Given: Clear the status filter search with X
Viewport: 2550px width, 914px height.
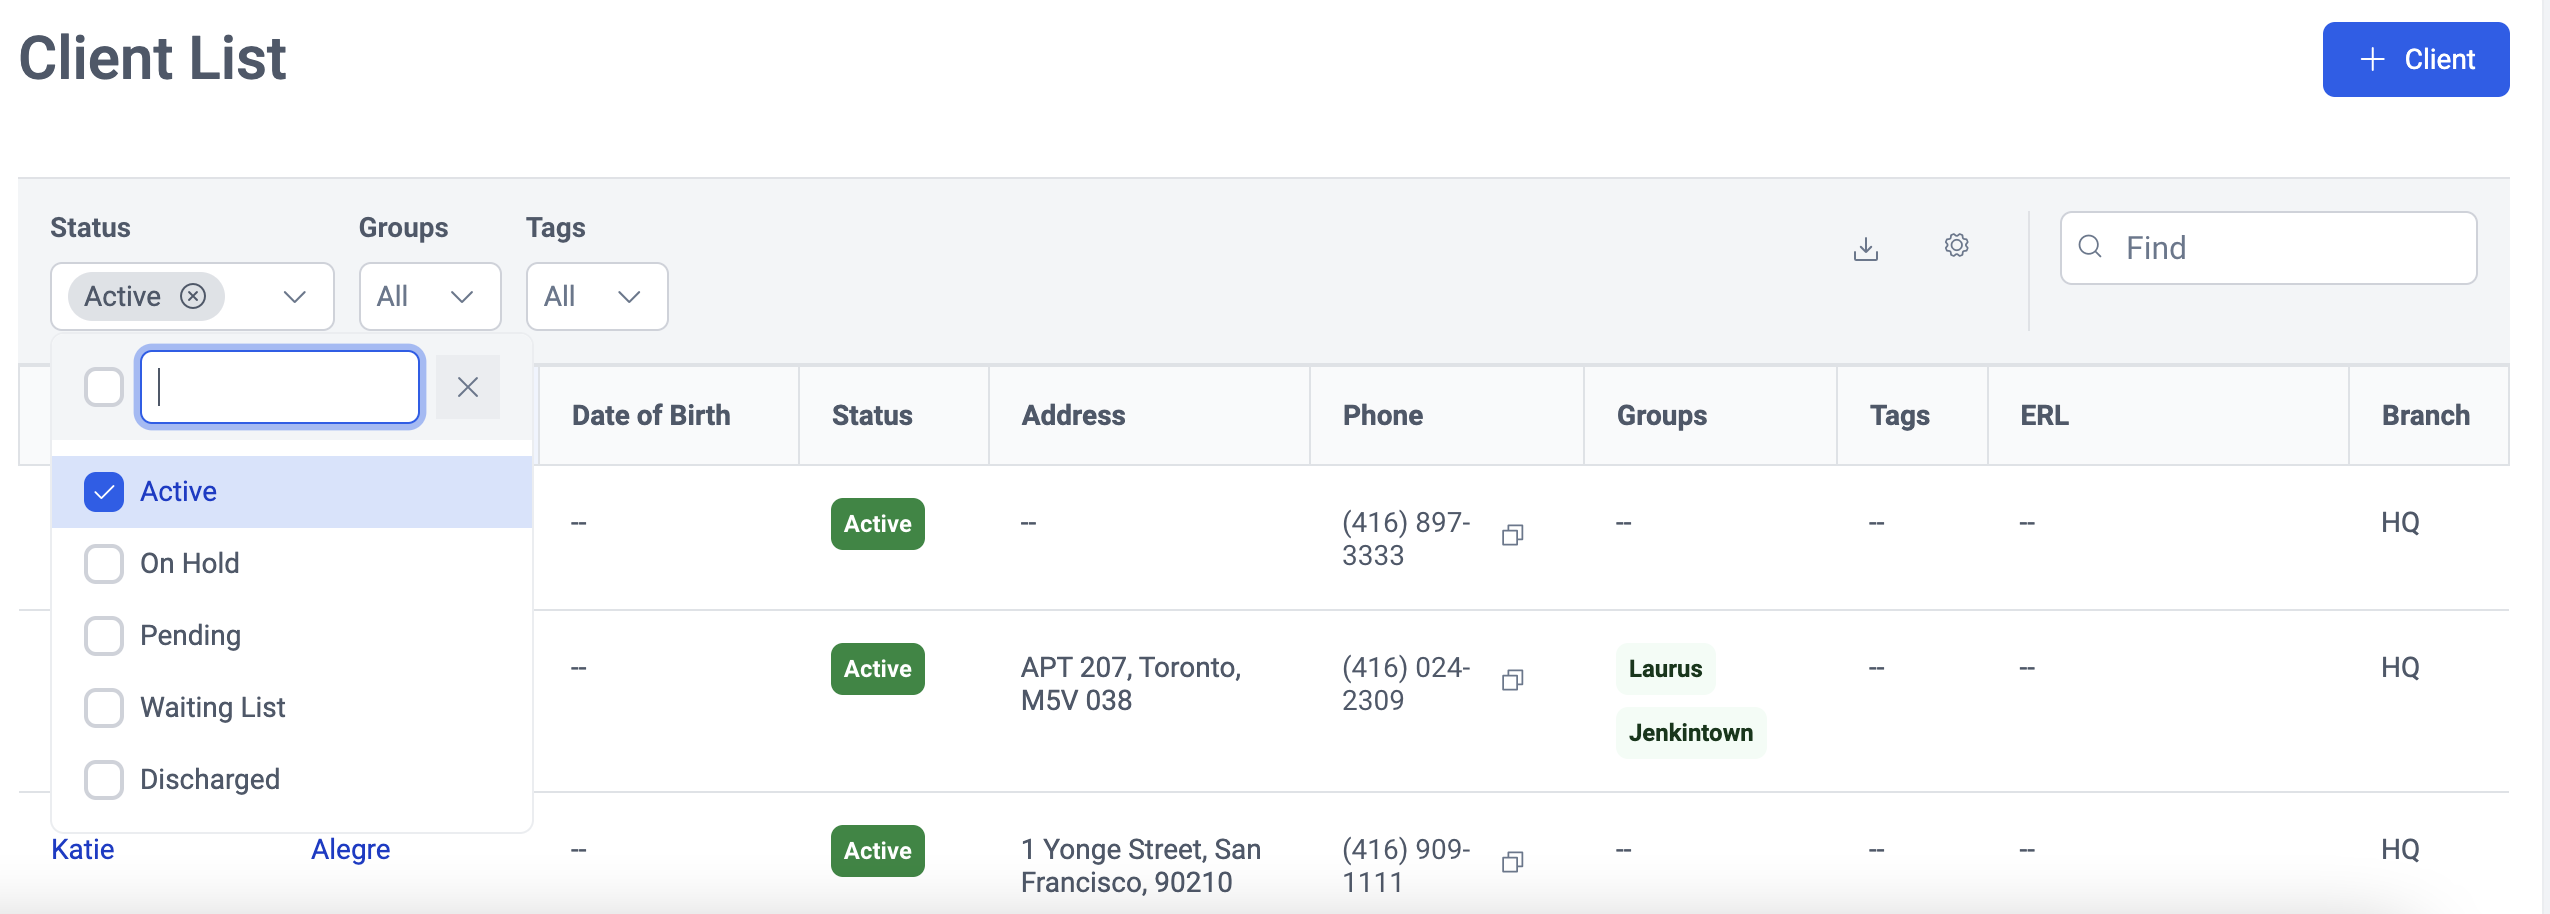Looking at the screenshot, I should [x=467, y=387].
